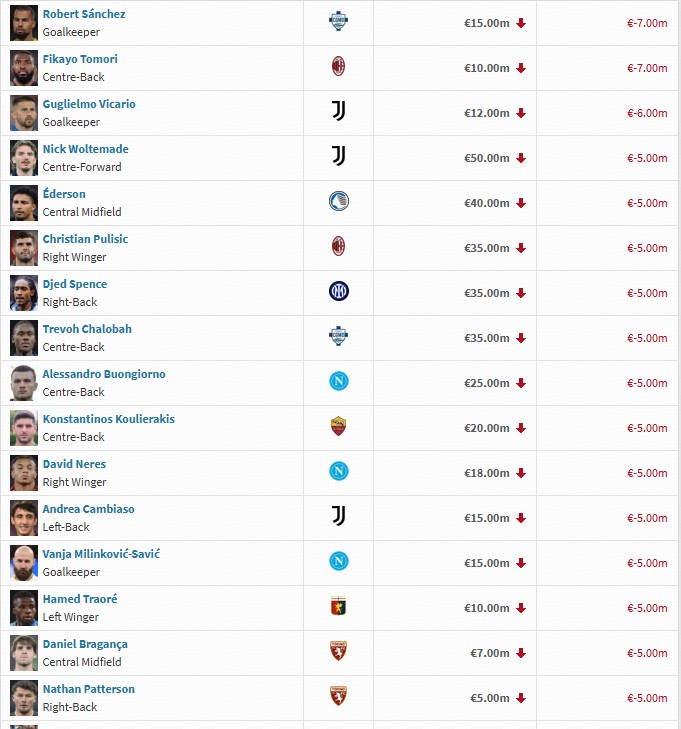
Task: Click Como club crest beside Robert Sánchez
Action: (x=338, y=21)
